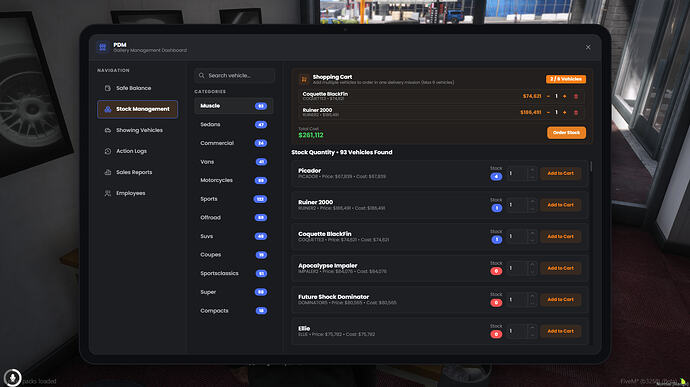Select the Muscle category

coord(234,106)
